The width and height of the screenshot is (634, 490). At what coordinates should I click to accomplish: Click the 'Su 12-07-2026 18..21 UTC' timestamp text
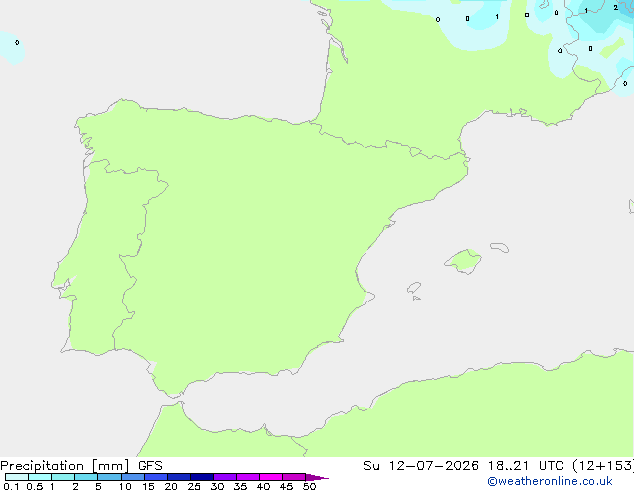click(x=463, y=466)
